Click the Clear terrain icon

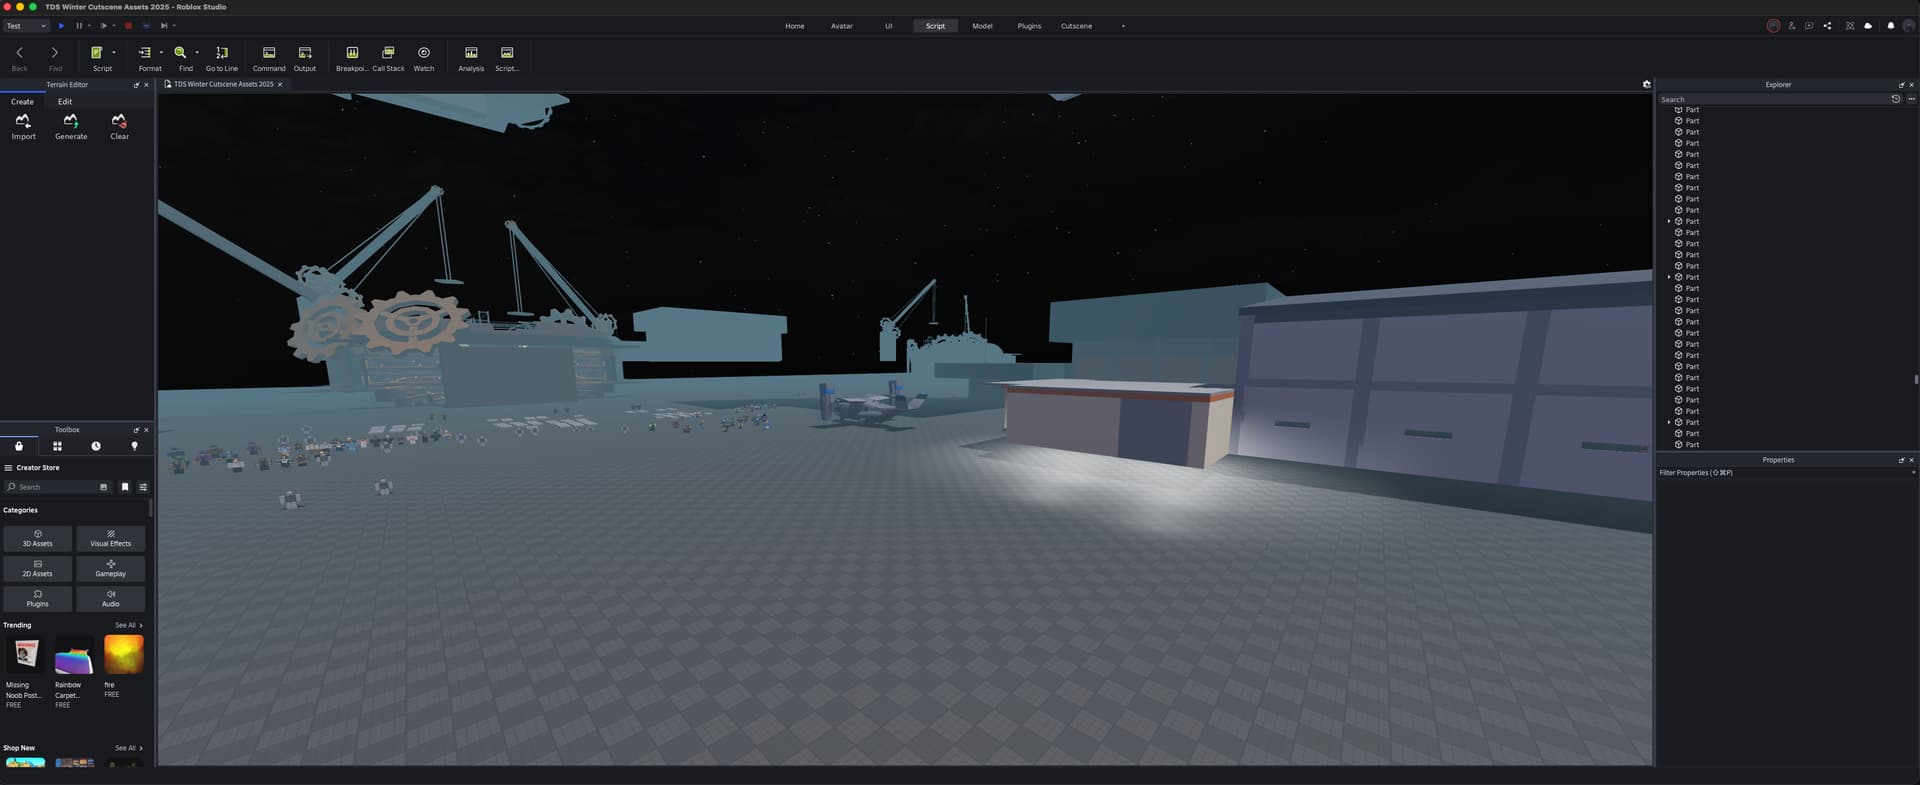click(x=119, y=121)
